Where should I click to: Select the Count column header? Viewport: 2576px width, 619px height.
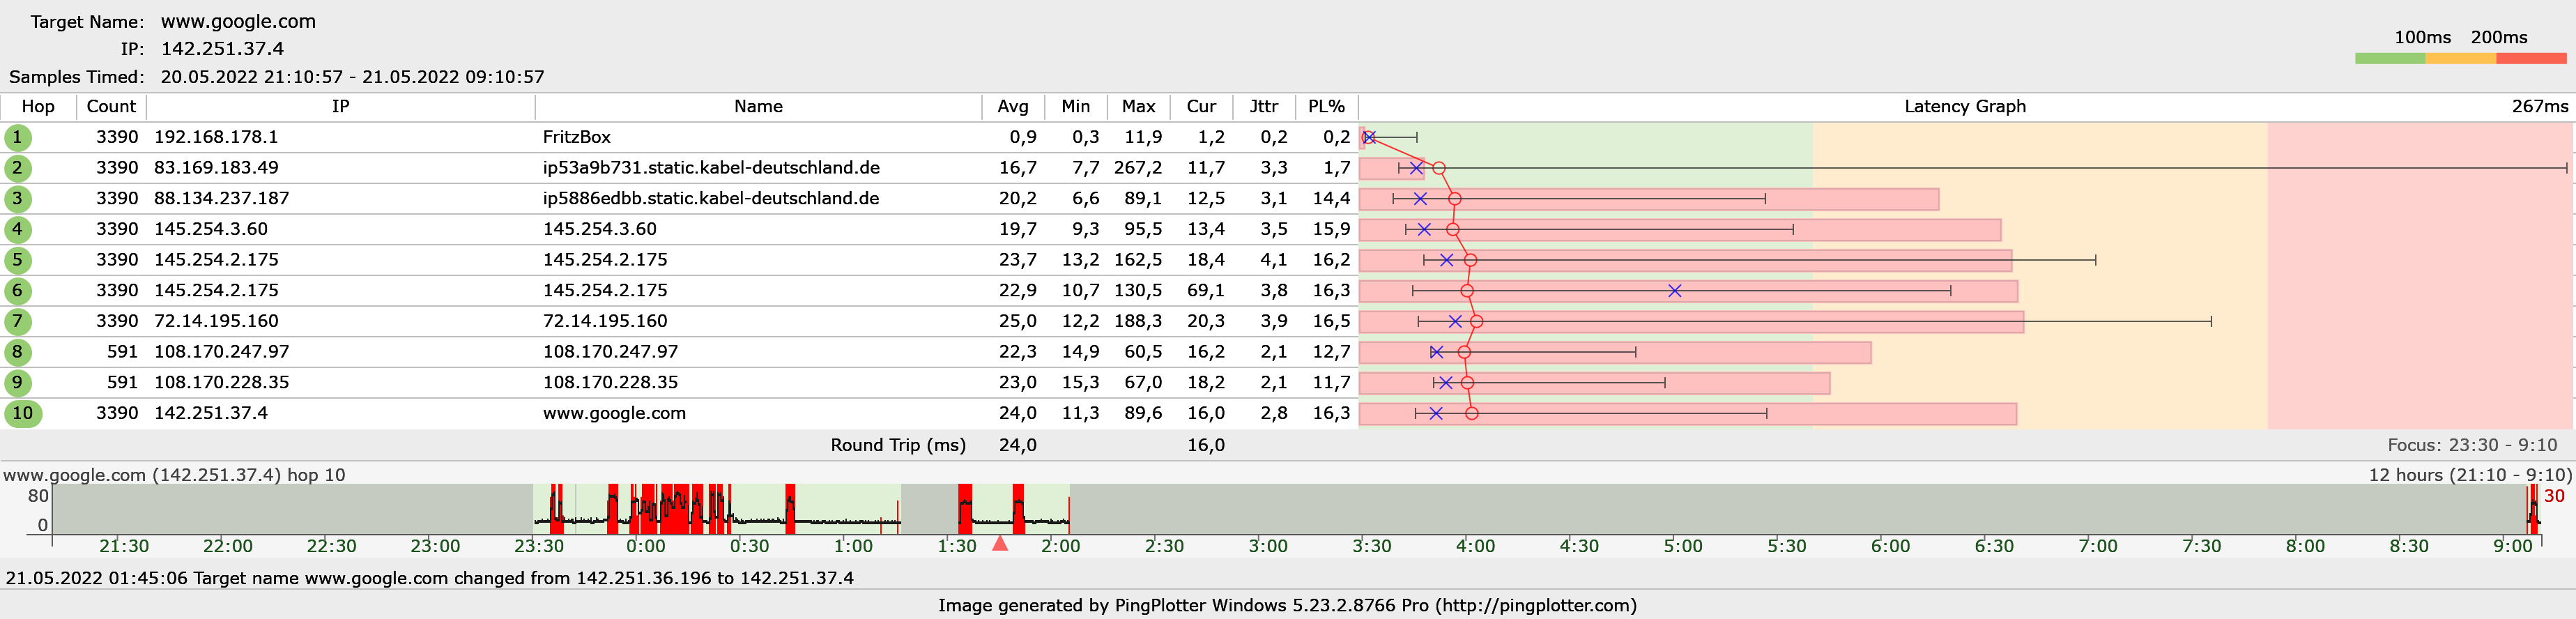pos(111,106)
